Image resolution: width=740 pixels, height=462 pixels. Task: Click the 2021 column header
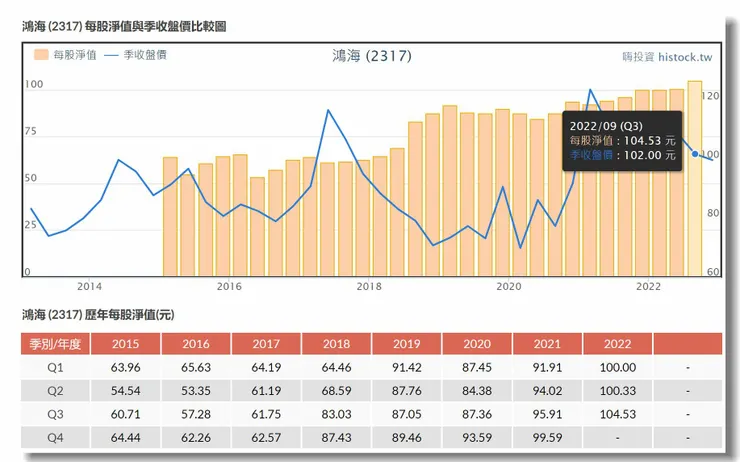click(x=547, y=344)
